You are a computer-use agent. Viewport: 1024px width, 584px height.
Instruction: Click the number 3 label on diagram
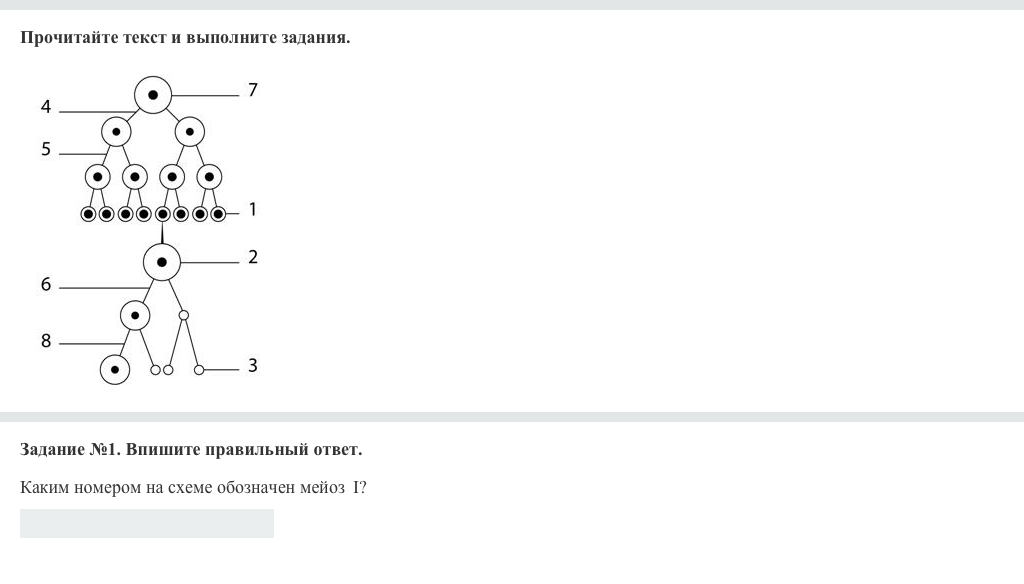[x=253, y=366]
